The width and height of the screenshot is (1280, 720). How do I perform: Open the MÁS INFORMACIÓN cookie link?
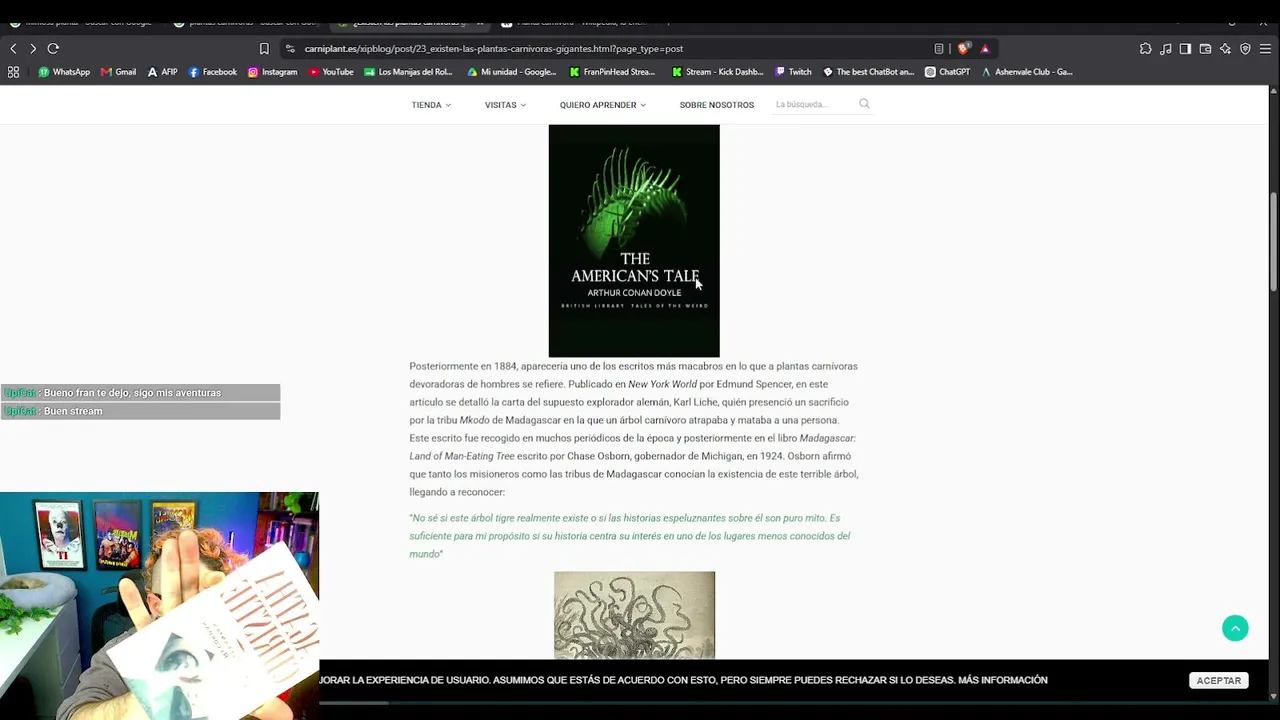tap(1003, 680)
